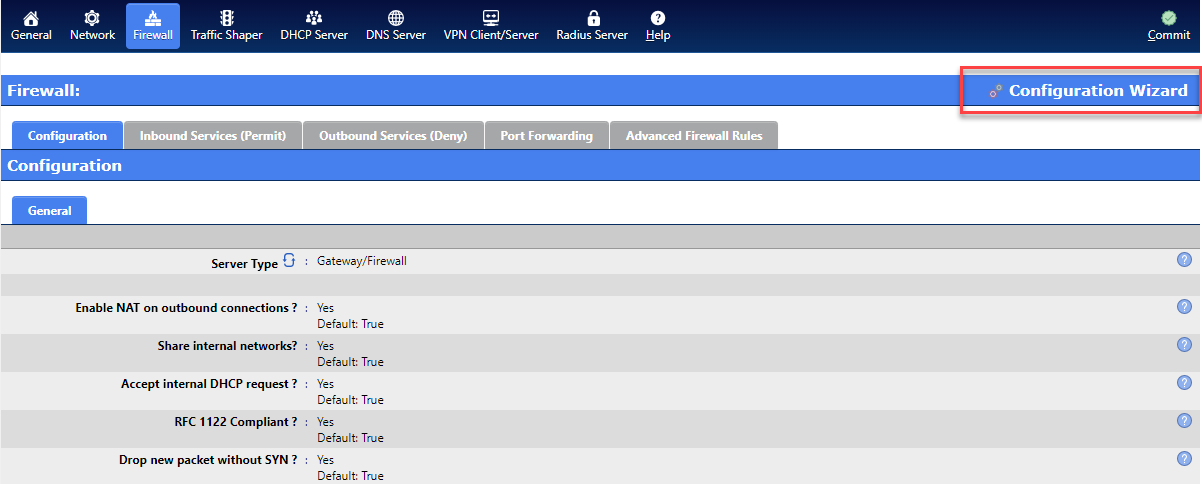
Task: Click the Server Type refresh icon
Action: point(289,261)
